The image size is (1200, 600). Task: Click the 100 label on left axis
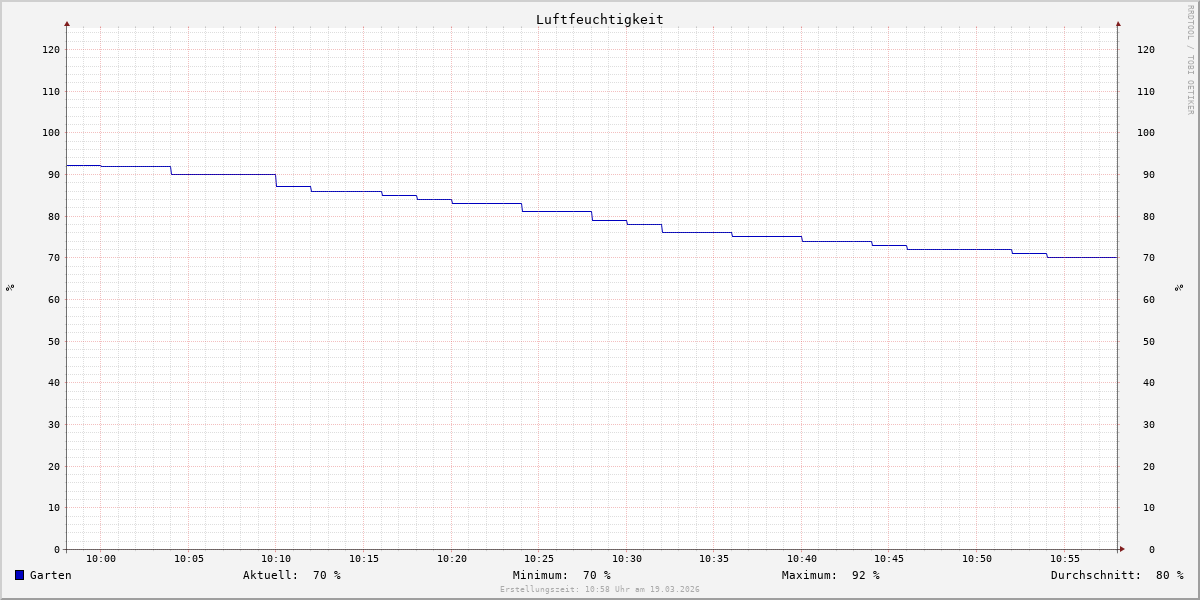51,132
